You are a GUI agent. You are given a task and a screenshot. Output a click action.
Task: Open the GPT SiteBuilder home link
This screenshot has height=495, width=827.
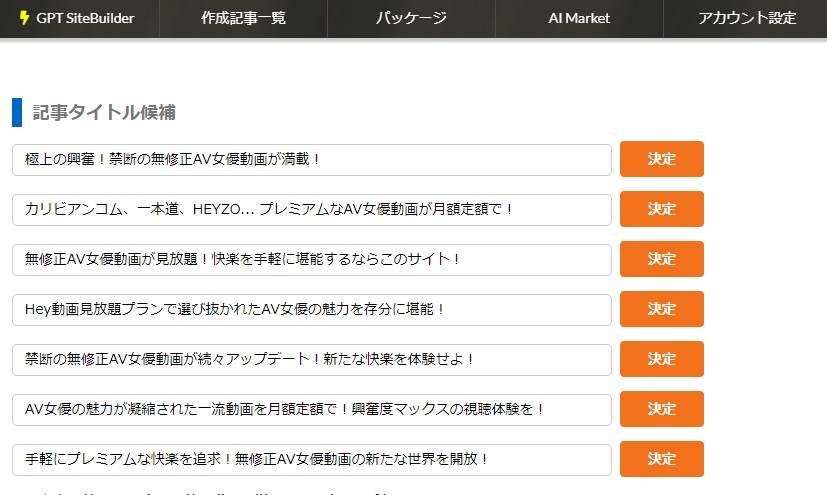(84, 18)
